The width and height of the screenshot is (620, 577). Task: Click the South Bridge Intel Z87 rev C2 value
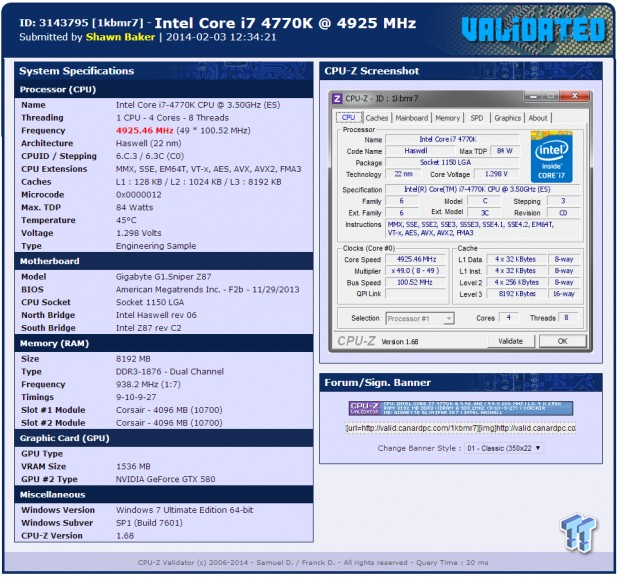pos(148,328)
